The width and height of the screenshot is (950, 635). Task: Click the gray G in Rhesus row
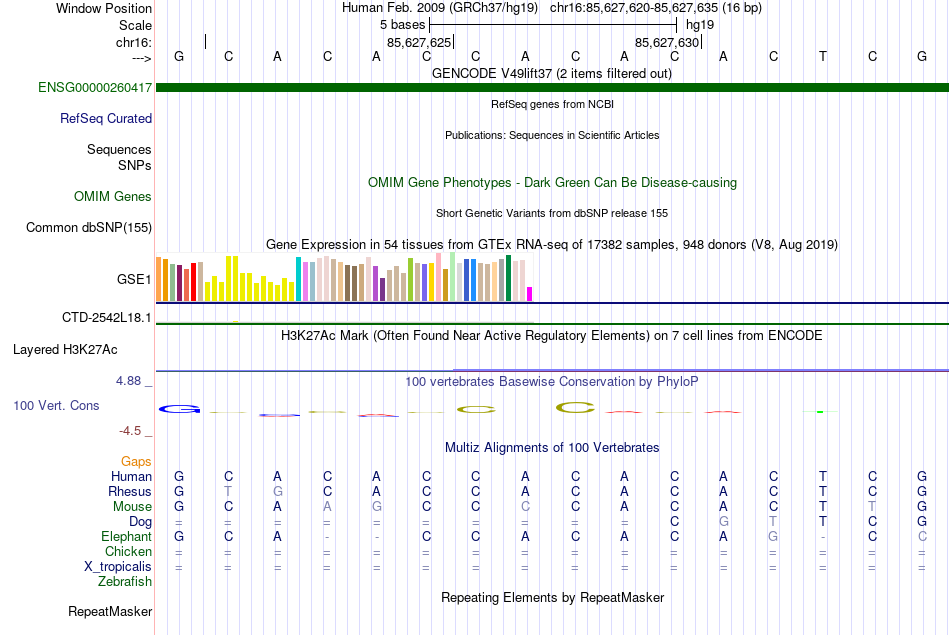pyautogui.click(x=277, y=491)
